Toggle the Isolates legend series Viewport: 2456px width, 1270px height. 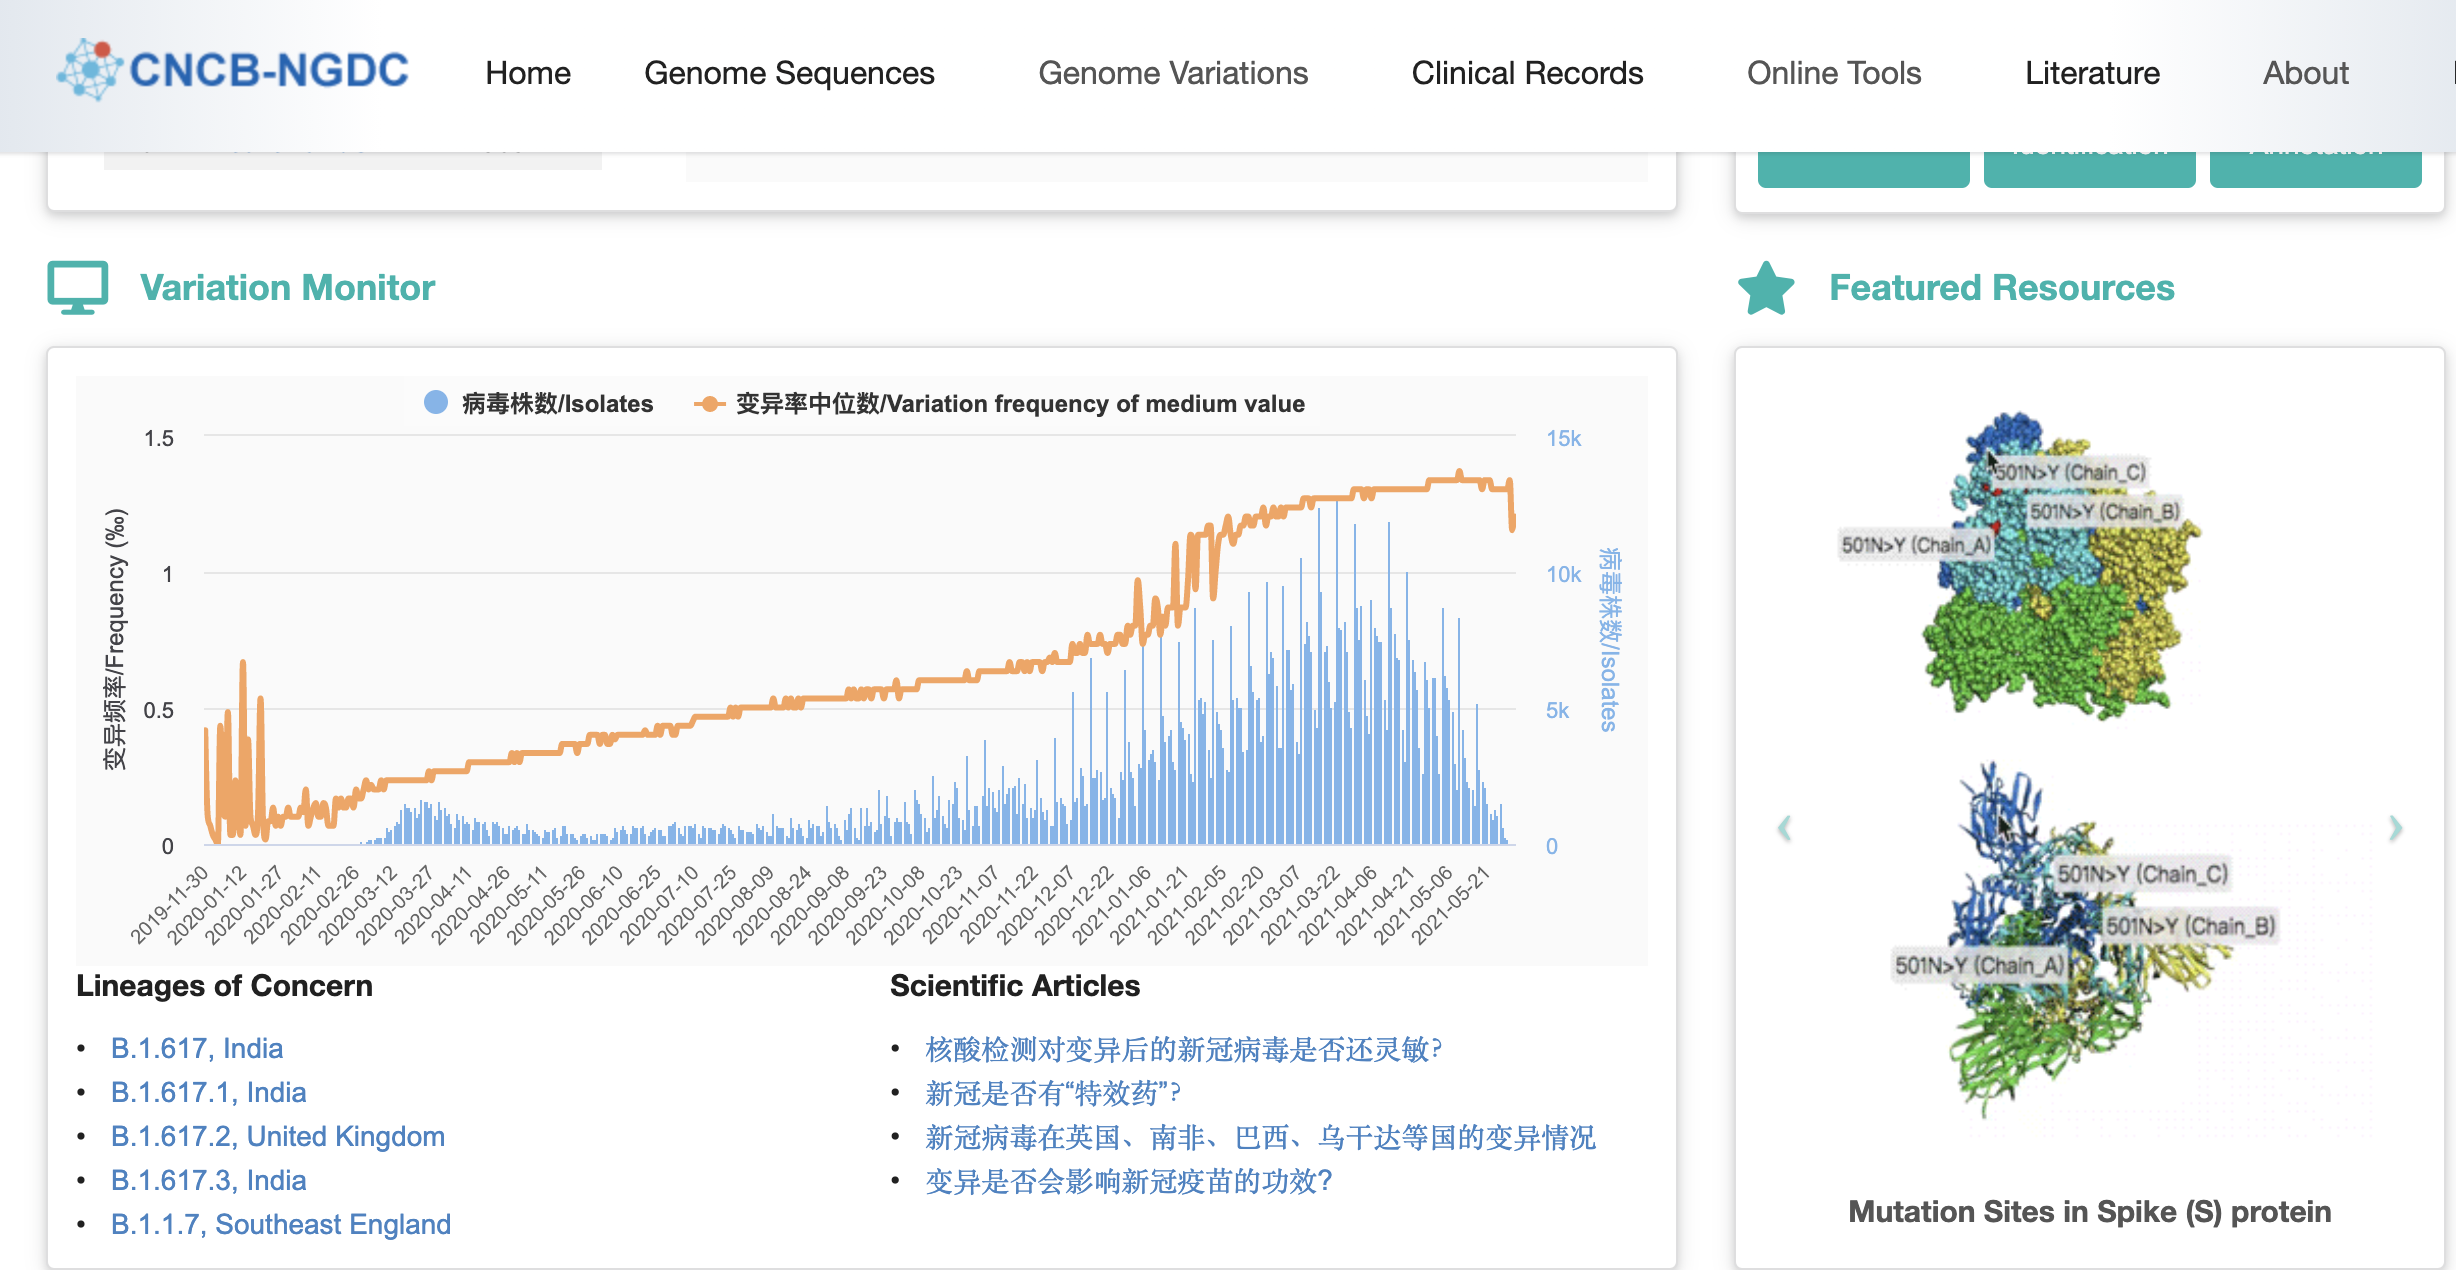coord(538,403)
